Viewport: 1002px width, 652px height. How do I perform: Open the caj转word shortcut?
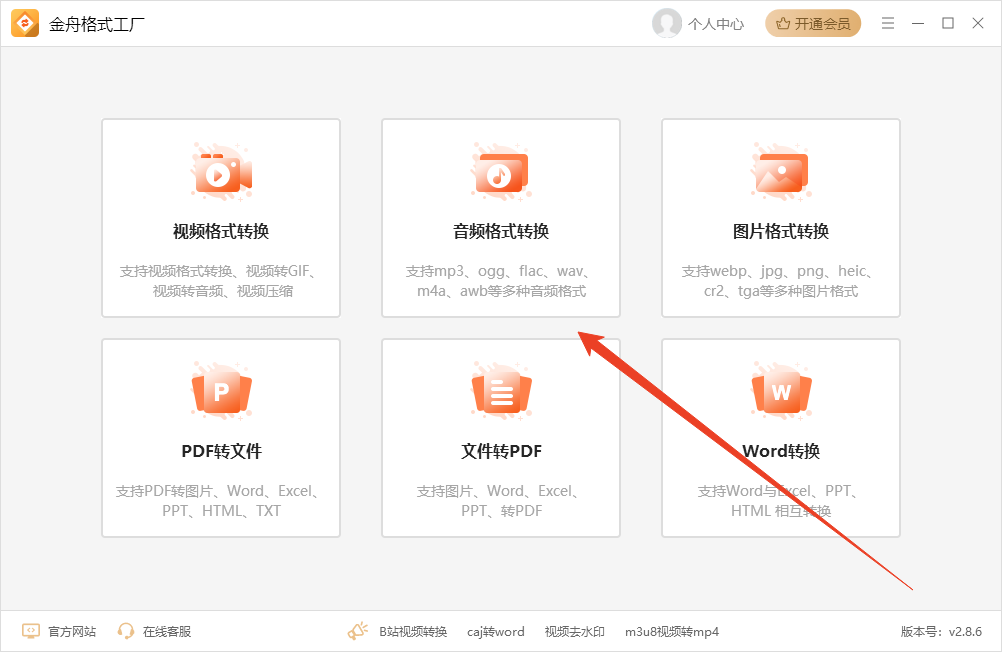coord(495,631)
